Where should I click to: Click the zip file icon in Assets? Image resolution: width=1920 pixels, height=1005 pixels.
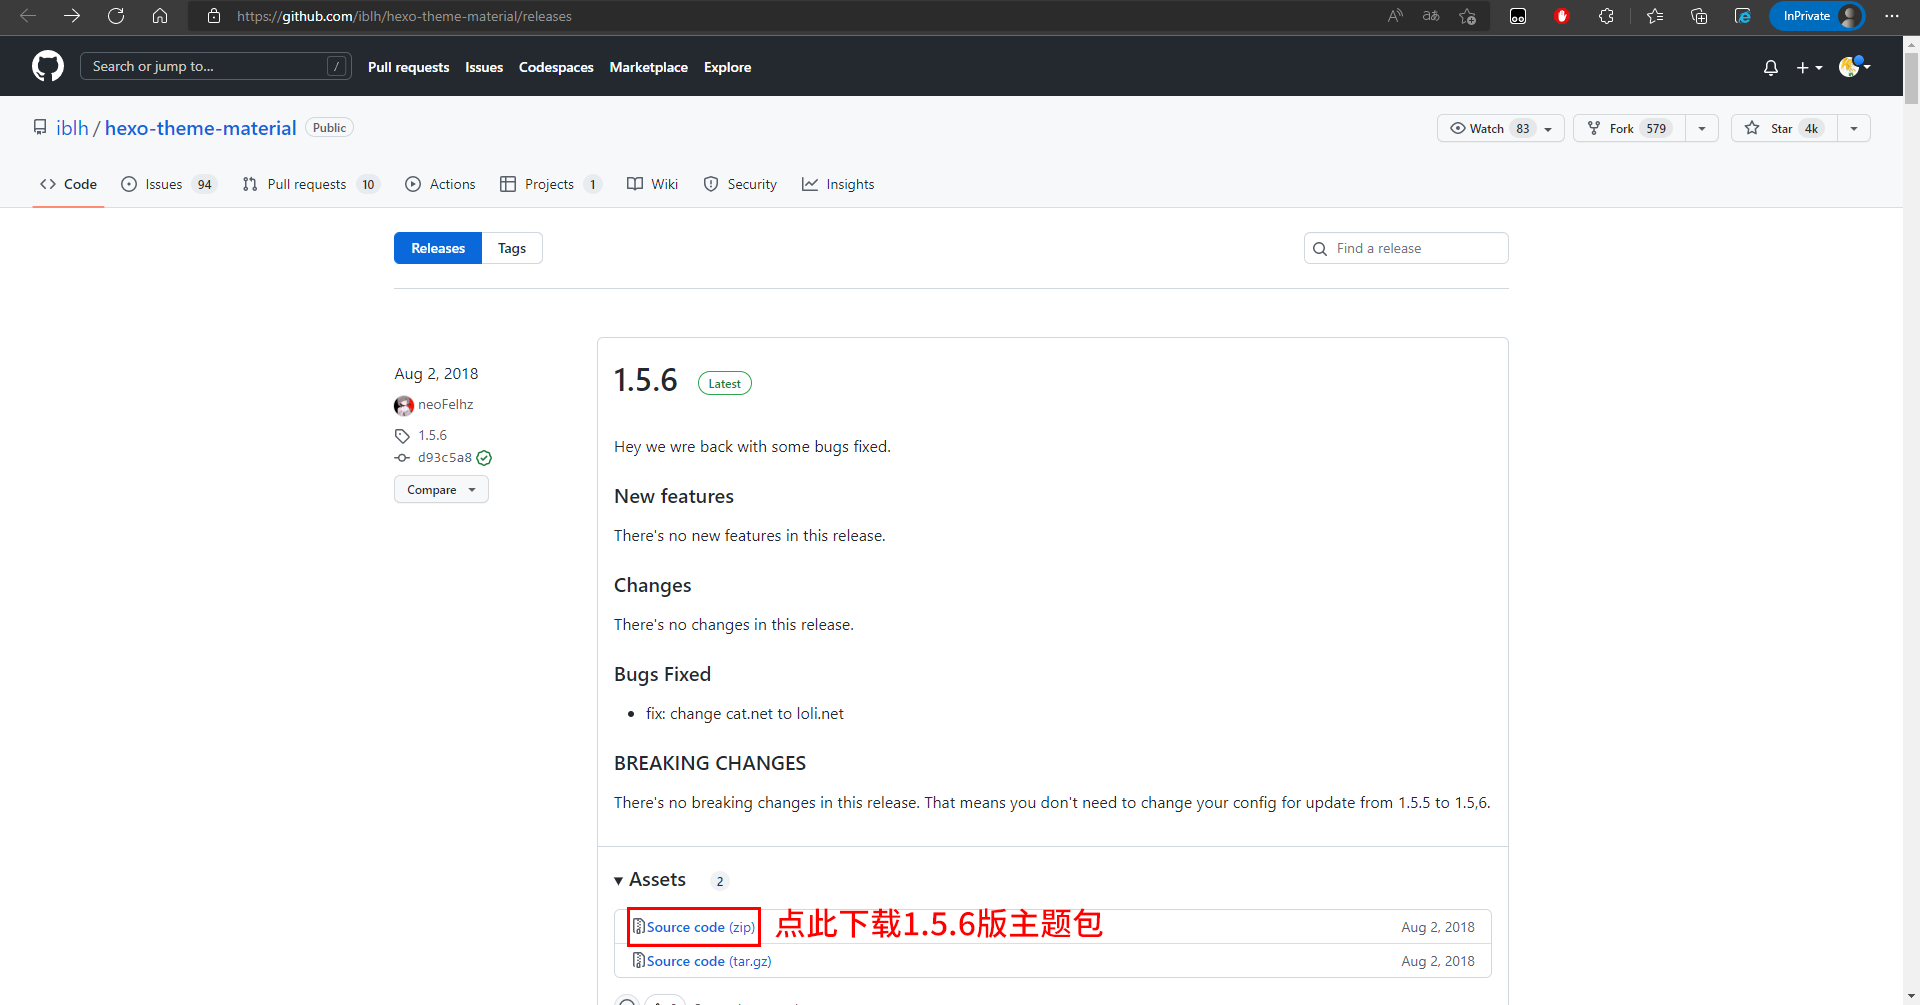tap(638, 927)
